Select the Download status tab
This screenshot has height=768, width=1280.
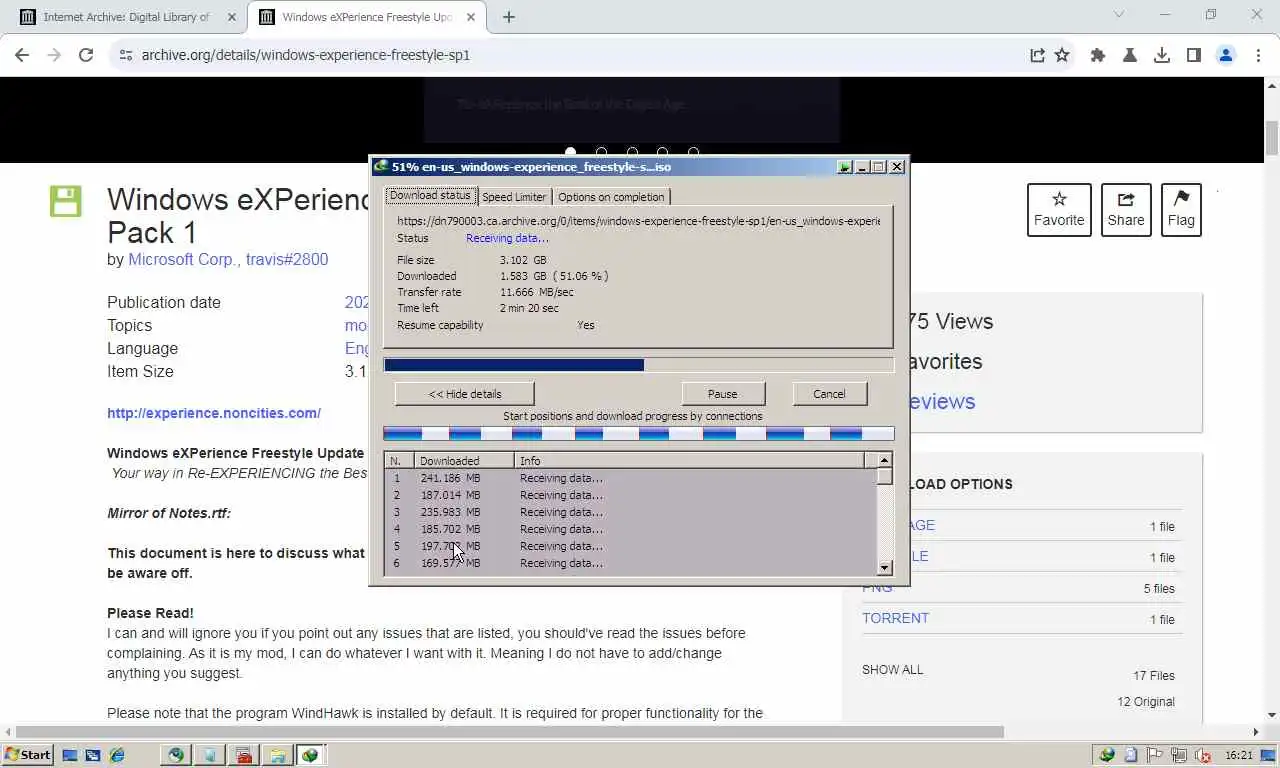coord(430,195)
